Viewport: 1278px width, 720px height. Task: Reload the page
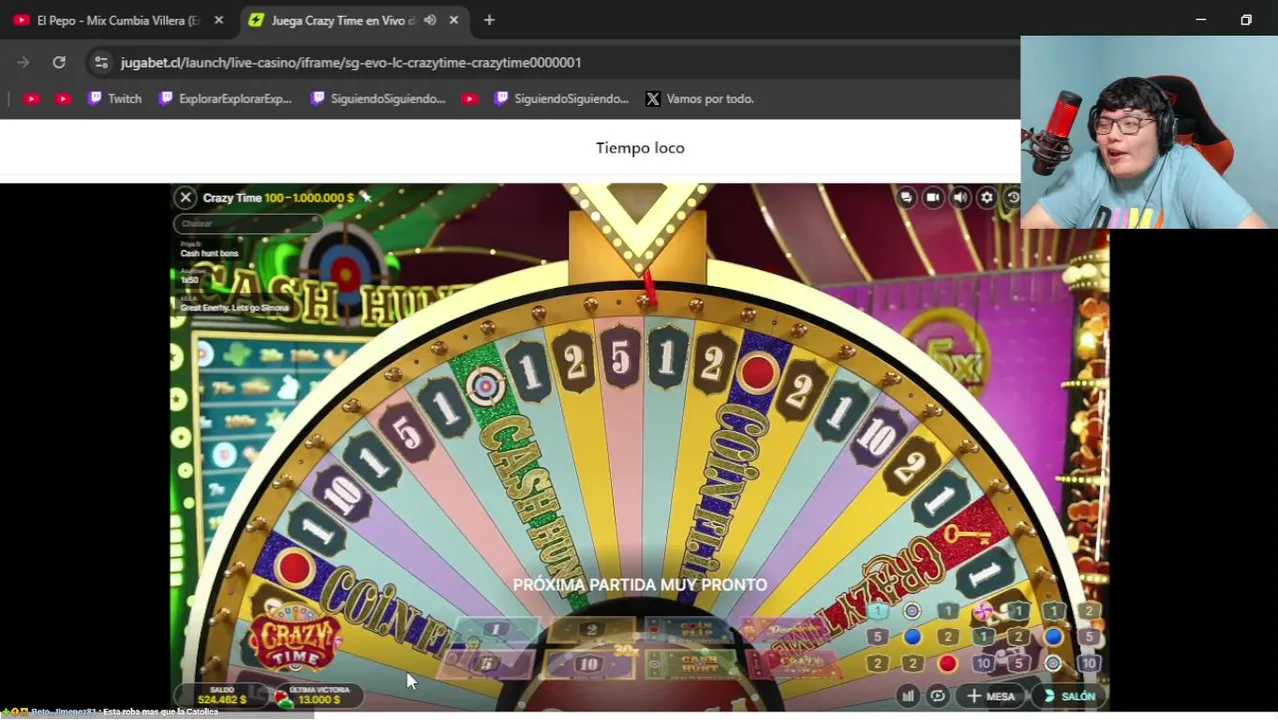click(59, 62)
